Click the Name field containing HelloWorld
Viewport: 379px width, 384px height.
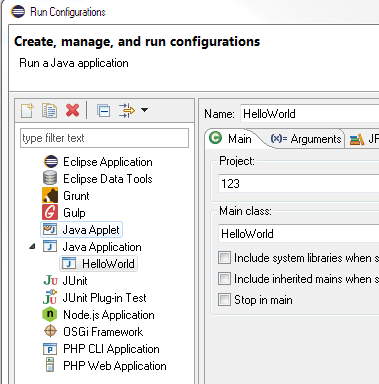309,114
